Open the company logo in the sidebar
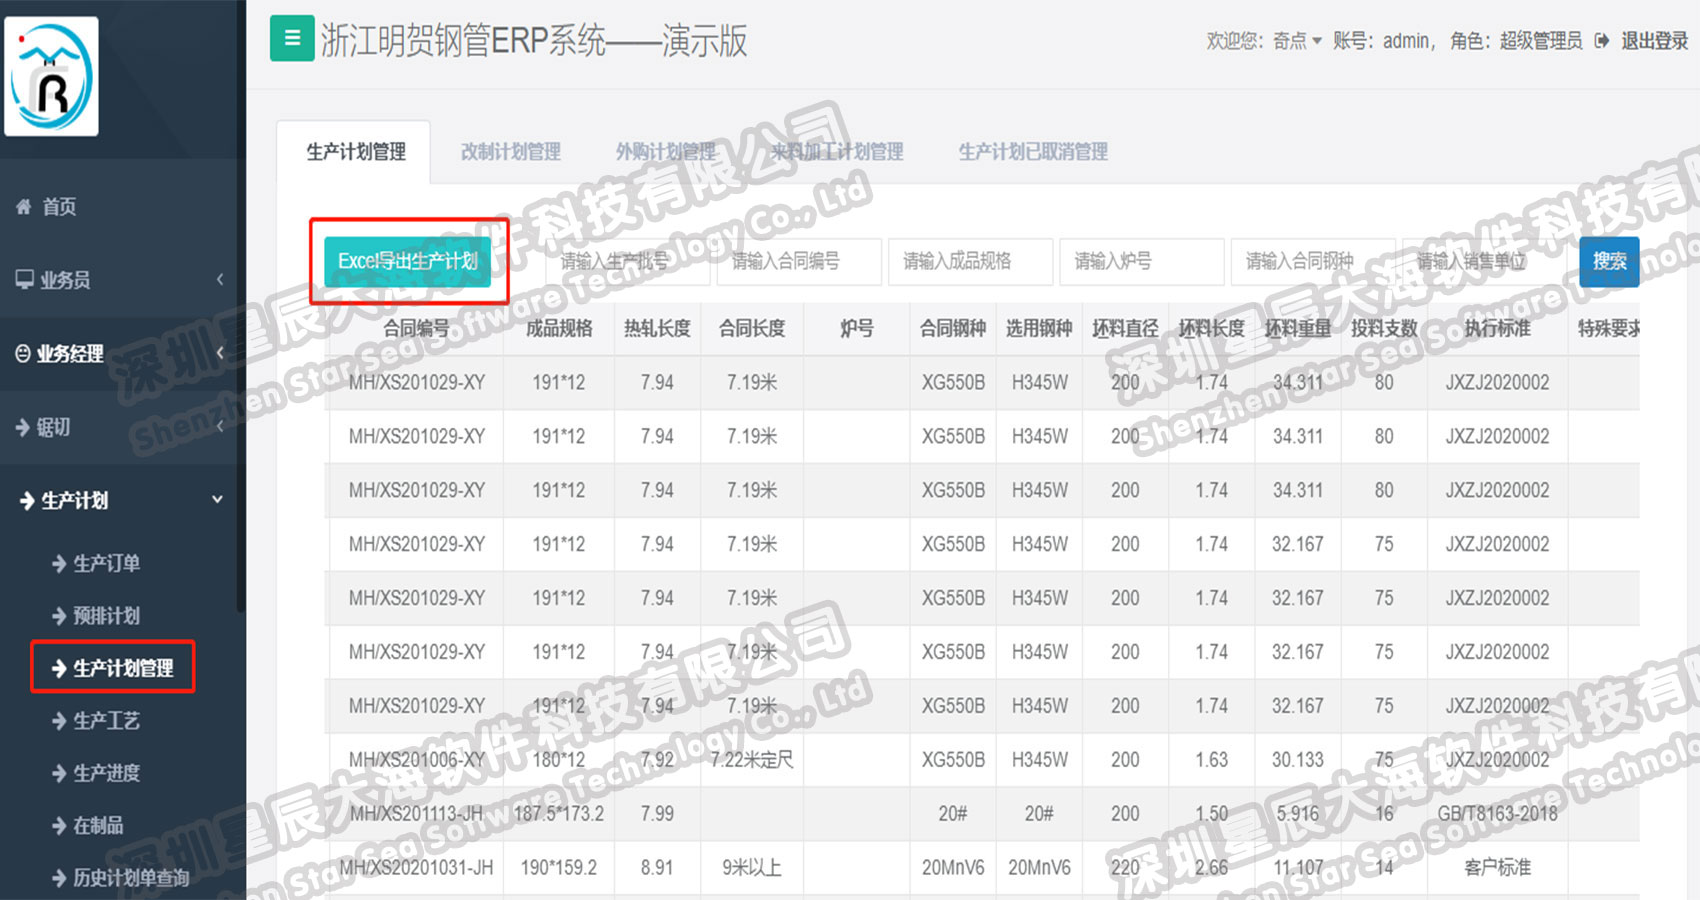The height and width of the screenshot is (900, 1700). pos(51,76)
